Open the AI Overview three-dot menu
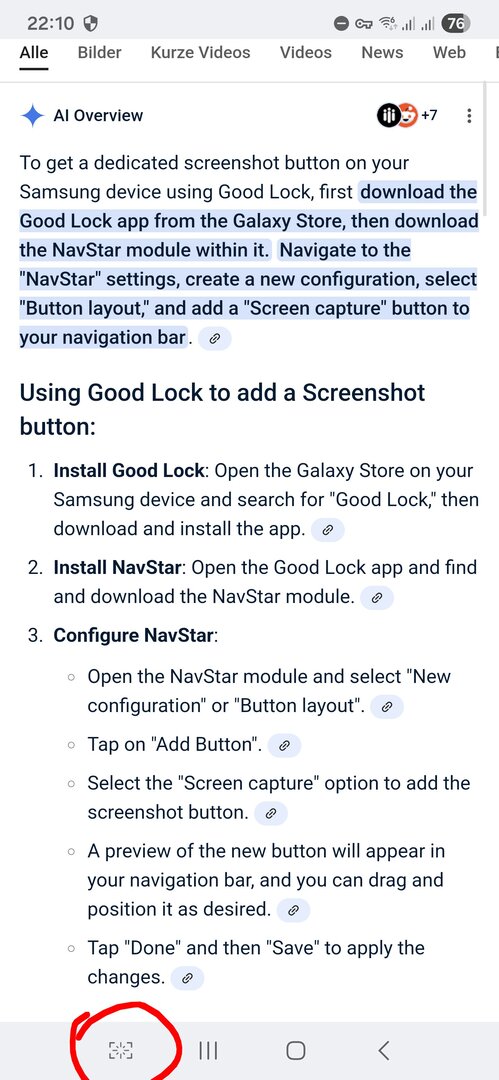Viewport: 499px width, 1080px height. [x=469, y=116]
